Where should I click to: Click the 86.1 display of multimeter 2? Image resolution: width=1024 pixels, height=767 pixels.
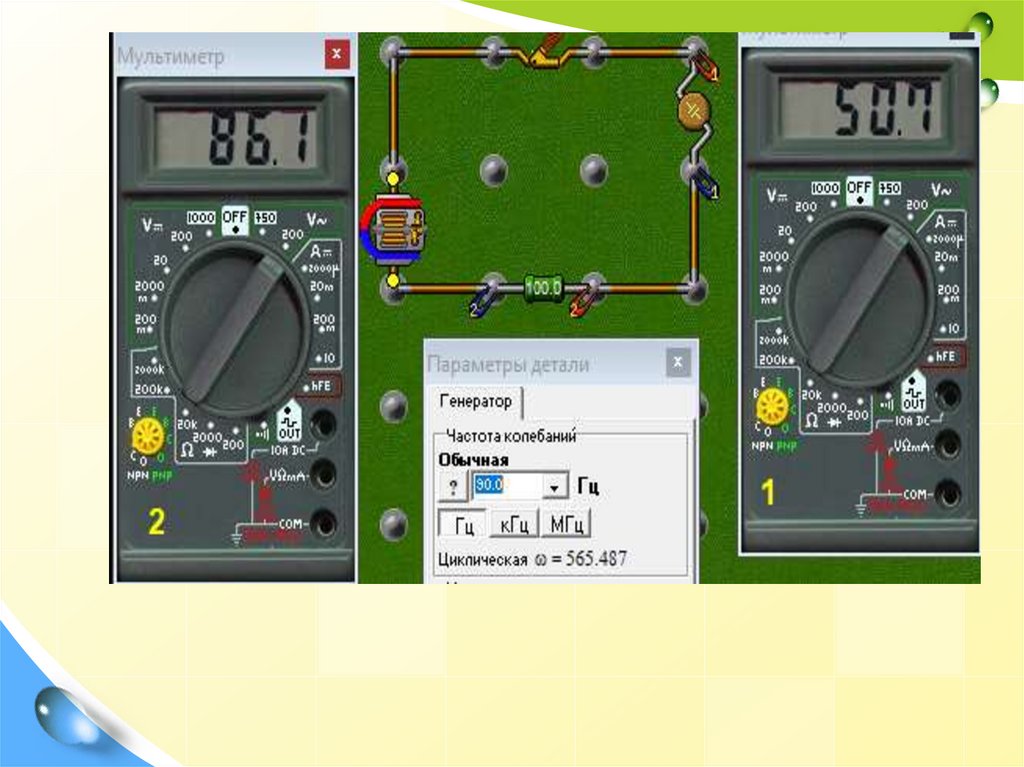(x=236, y=138)
